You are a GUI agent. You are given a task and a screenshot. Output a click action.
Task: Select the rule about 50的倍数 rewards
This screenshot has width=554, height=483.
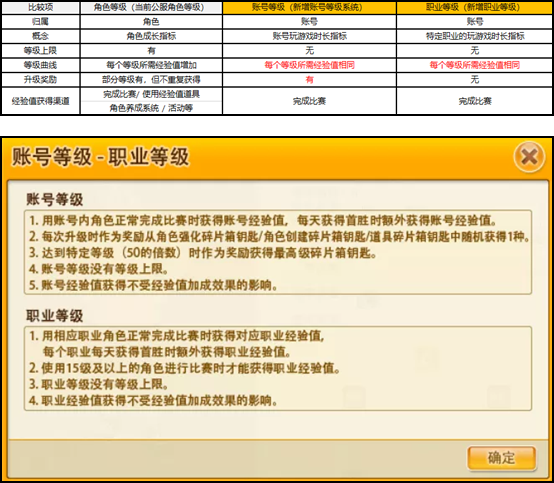click(203, 253)
